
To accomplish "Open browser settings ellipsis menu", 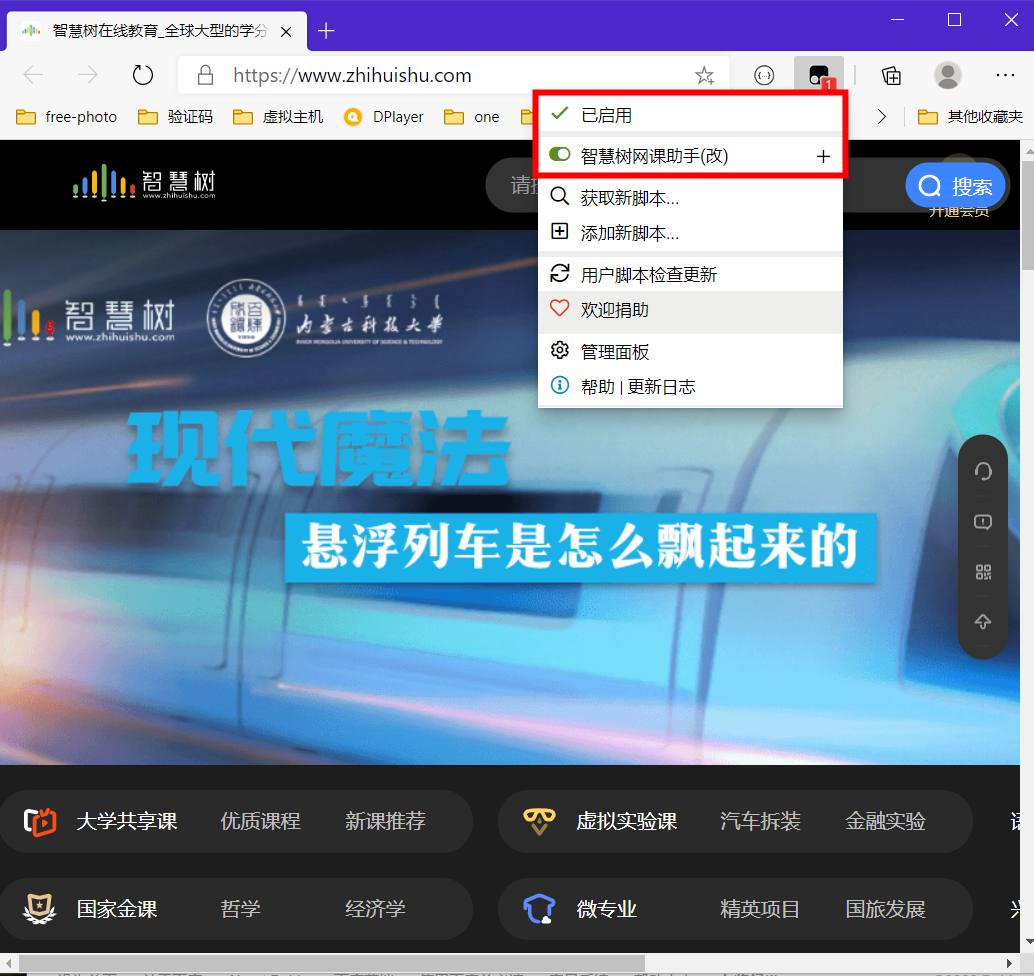I will click(1005, 75).
